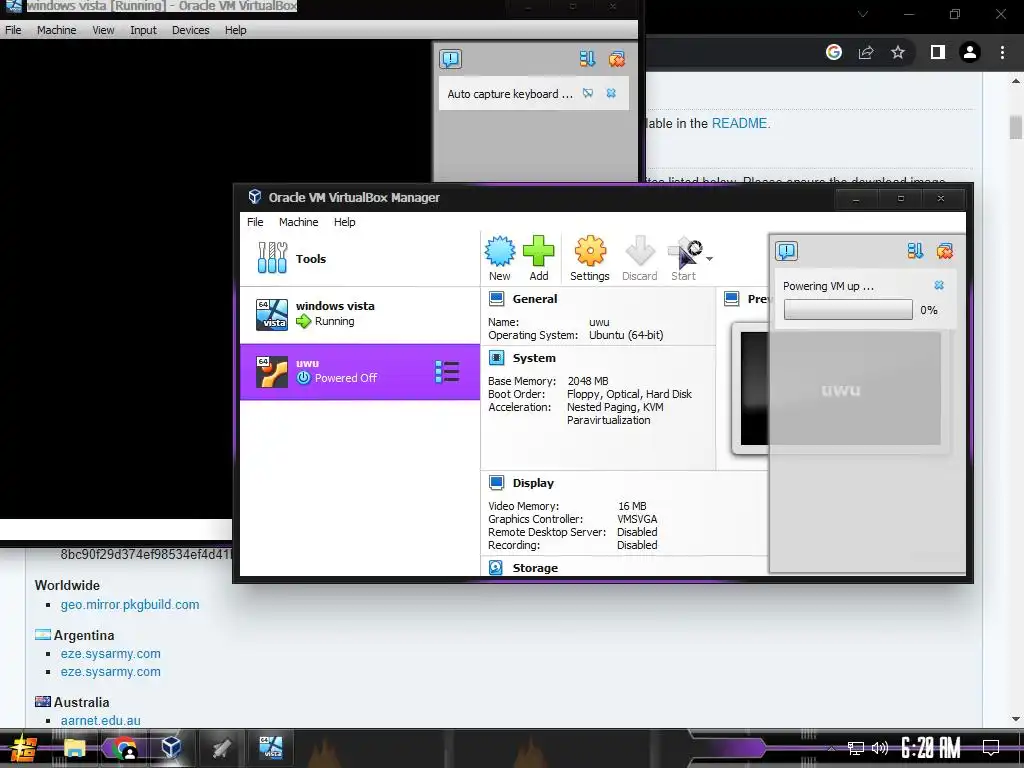This screenshot has height=768, width=1024.
Task: Toggle the browser side panel icon
Action: pyautogui.click(x=938, y=52)
